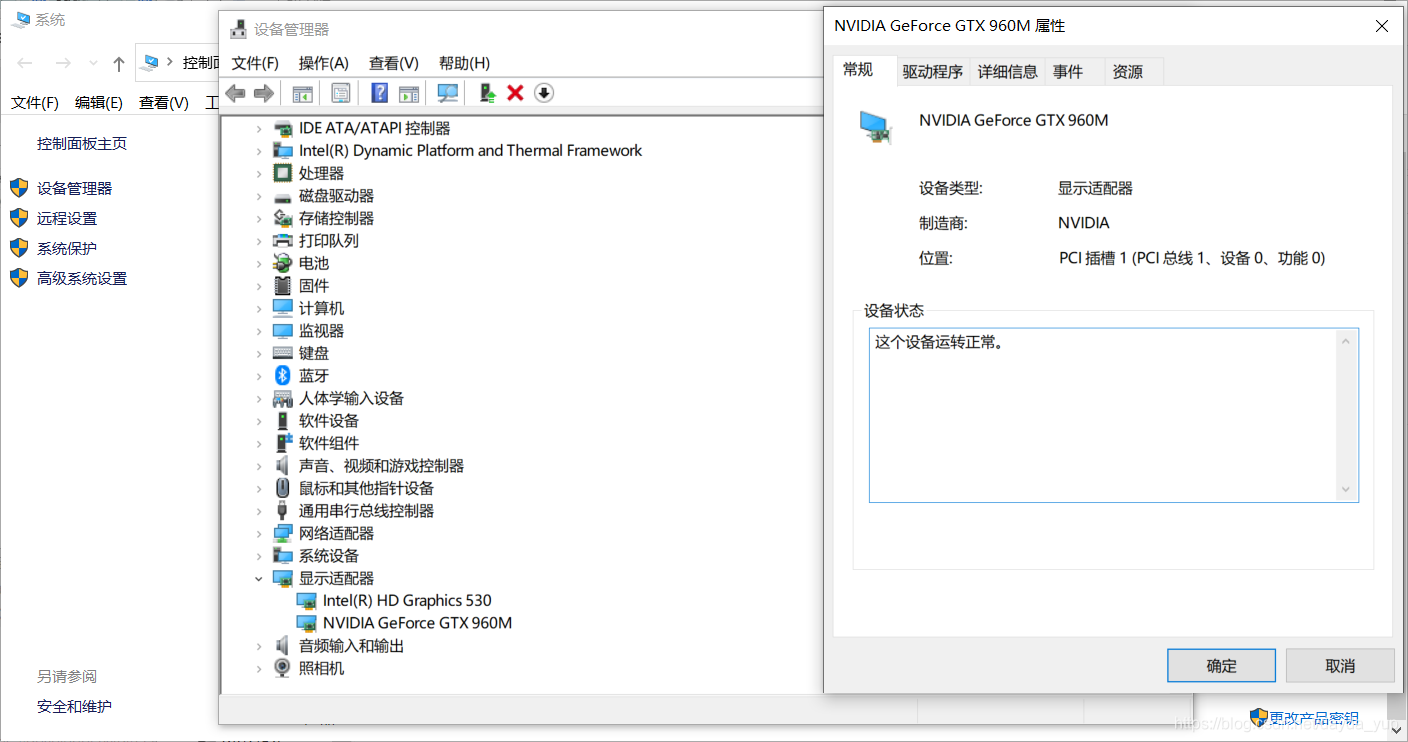Switch to the 事件 tab
This screenshot has height=742, width=1408.
click(1068, 71)
